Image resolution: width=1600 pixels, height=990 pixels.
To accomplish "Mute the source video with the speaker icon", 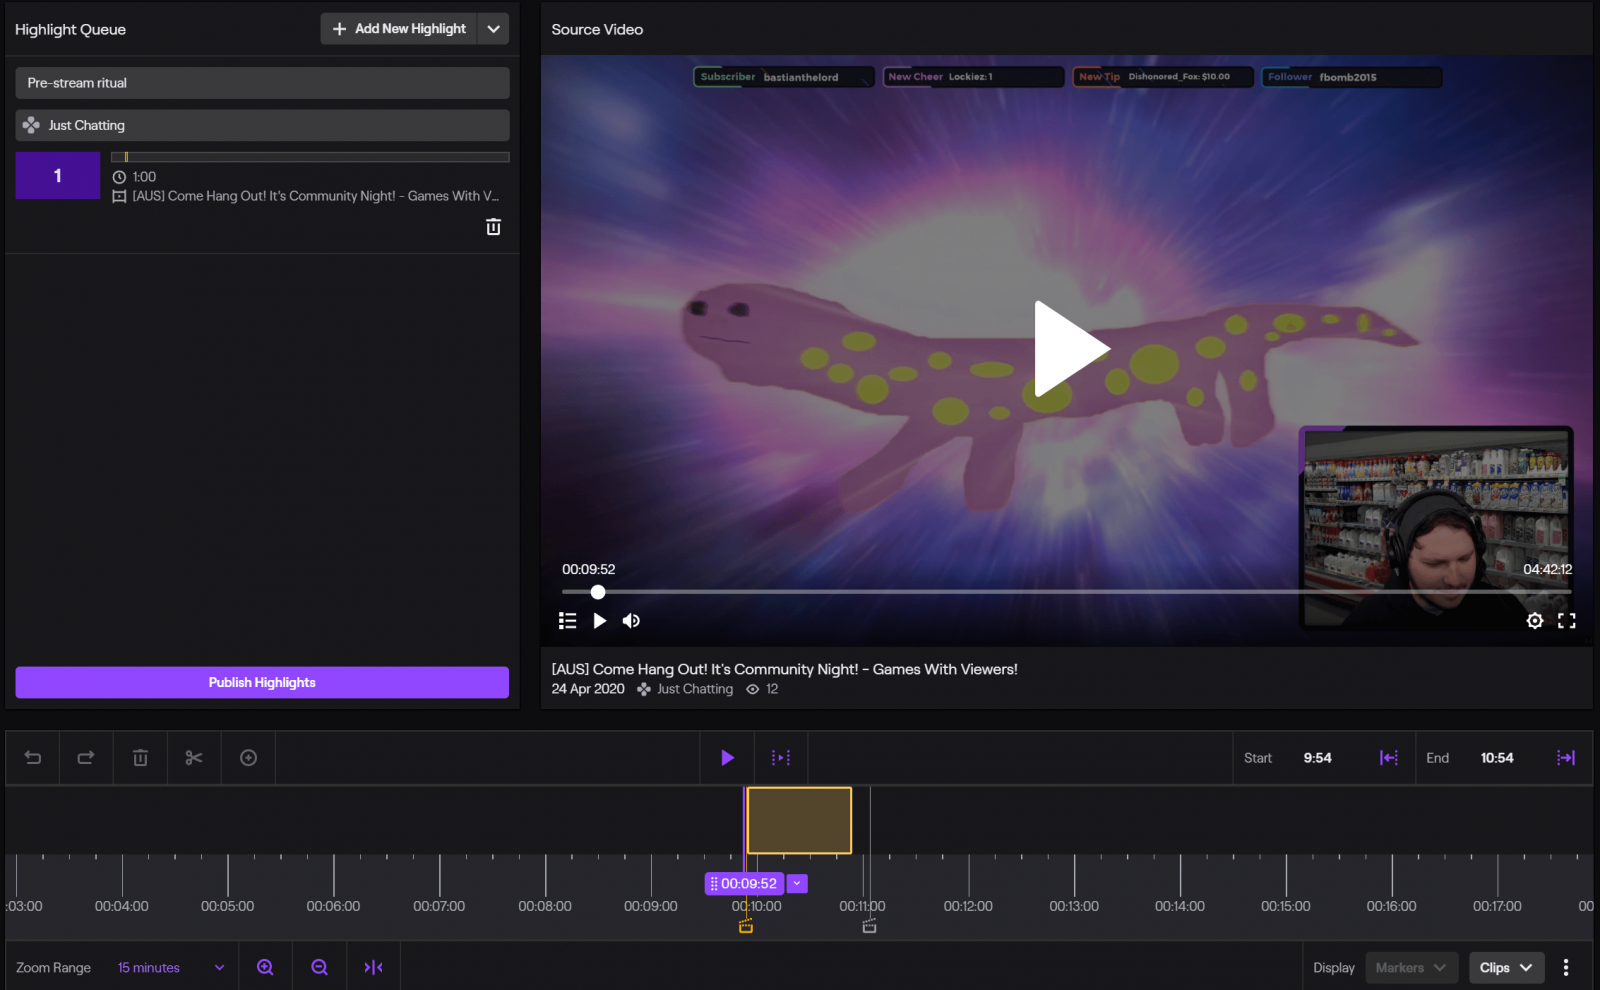I will (x=631, y=621).
